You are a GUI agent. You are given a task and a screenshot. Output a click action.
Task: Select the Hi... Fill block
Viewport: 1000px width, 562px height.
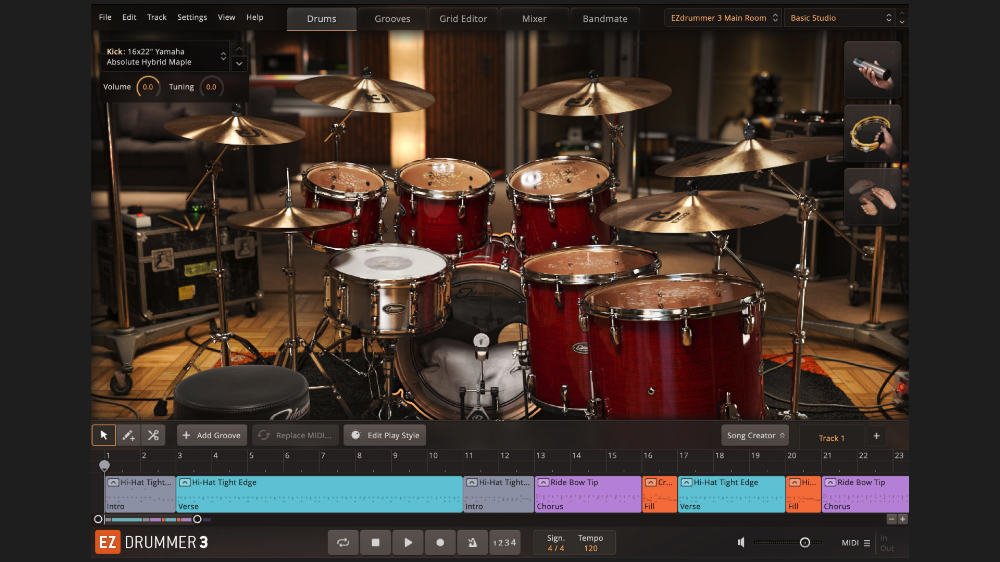coord(803,494)
